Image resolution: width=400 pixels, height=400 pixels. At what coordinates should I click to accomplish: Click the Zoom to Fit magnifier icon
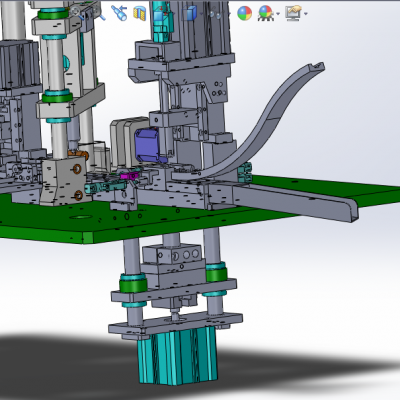pos(77,13)
